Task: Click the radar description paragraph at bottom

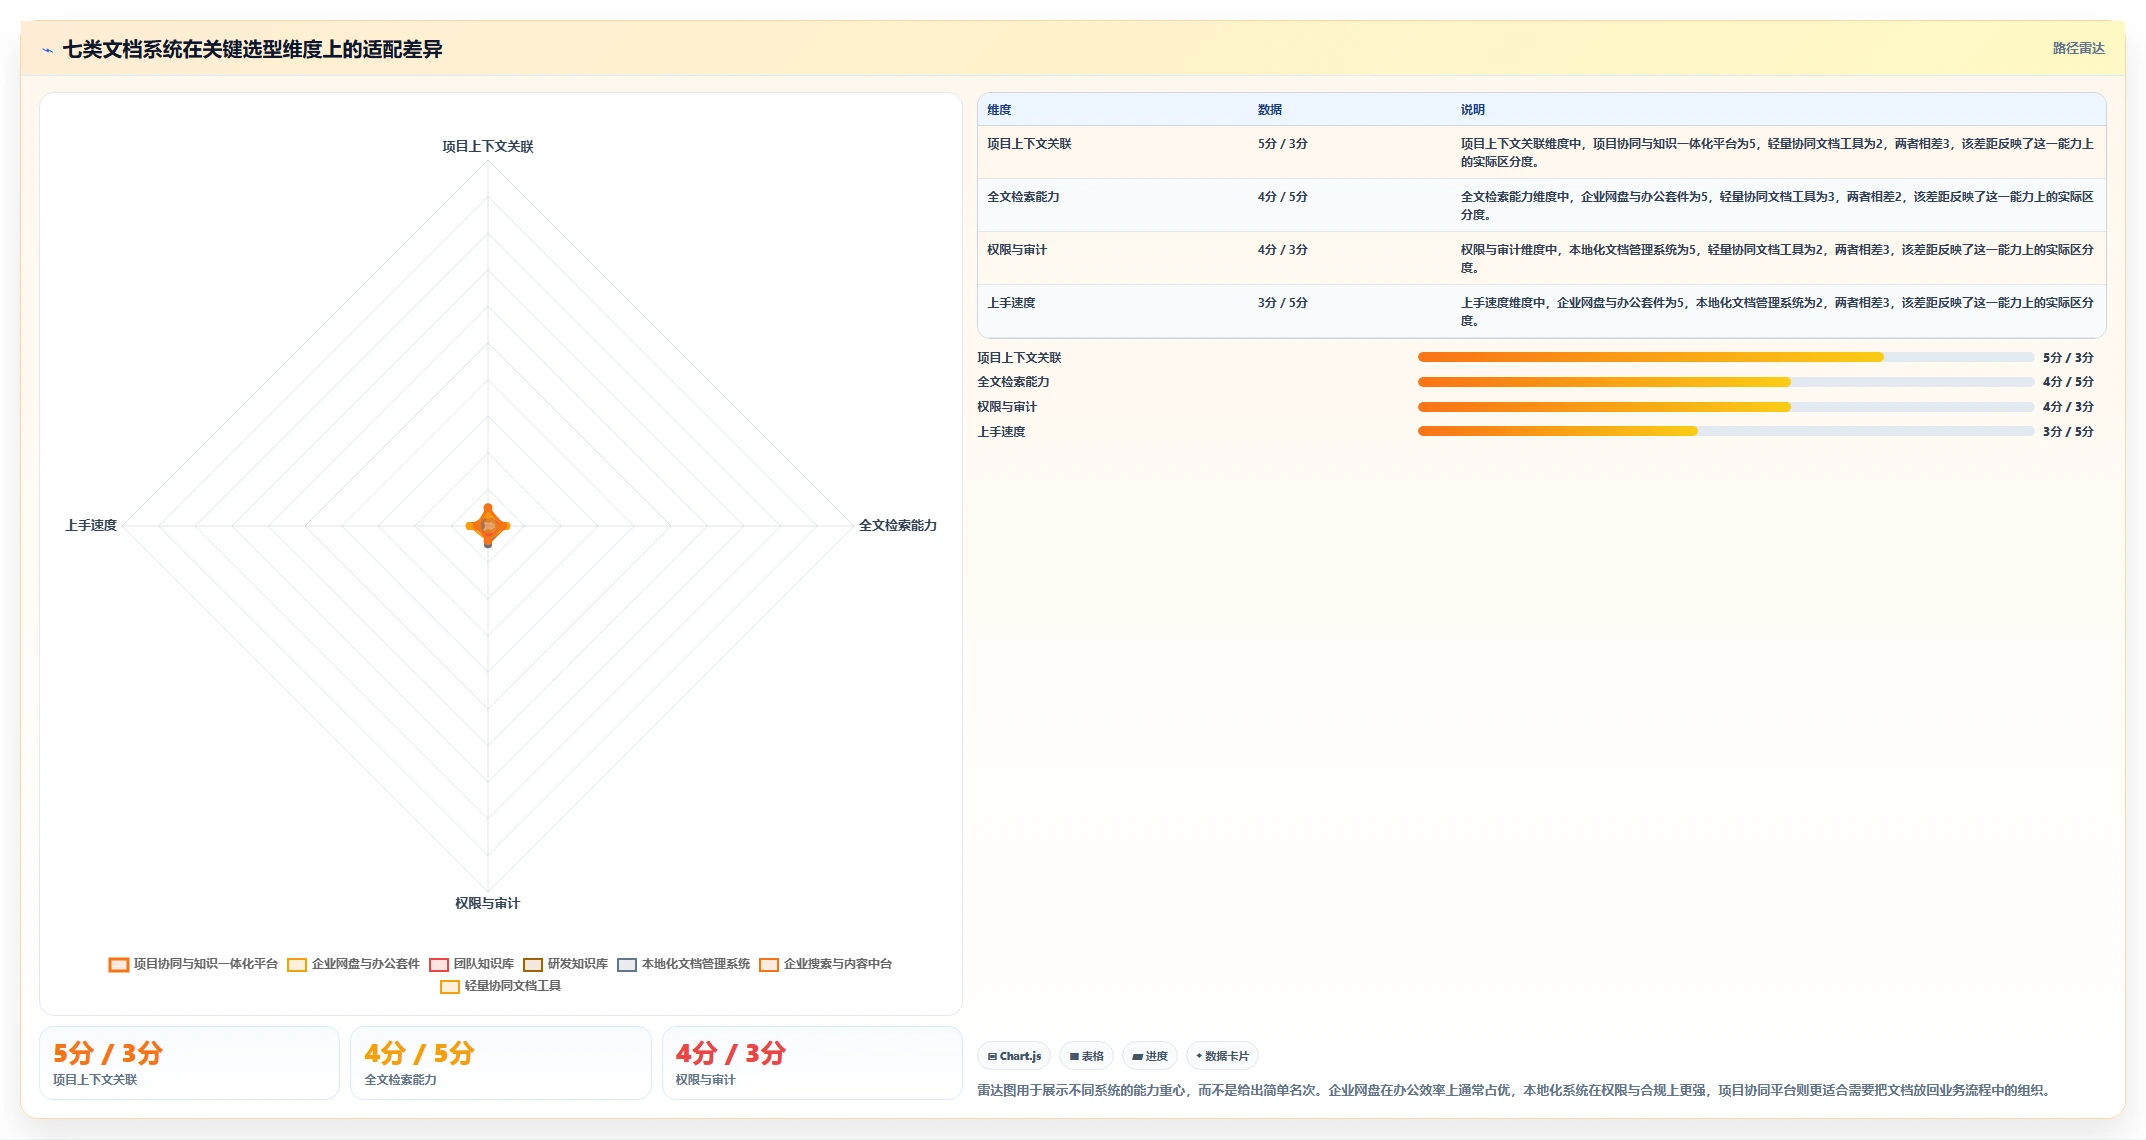Action: tap(1516, 1090)
